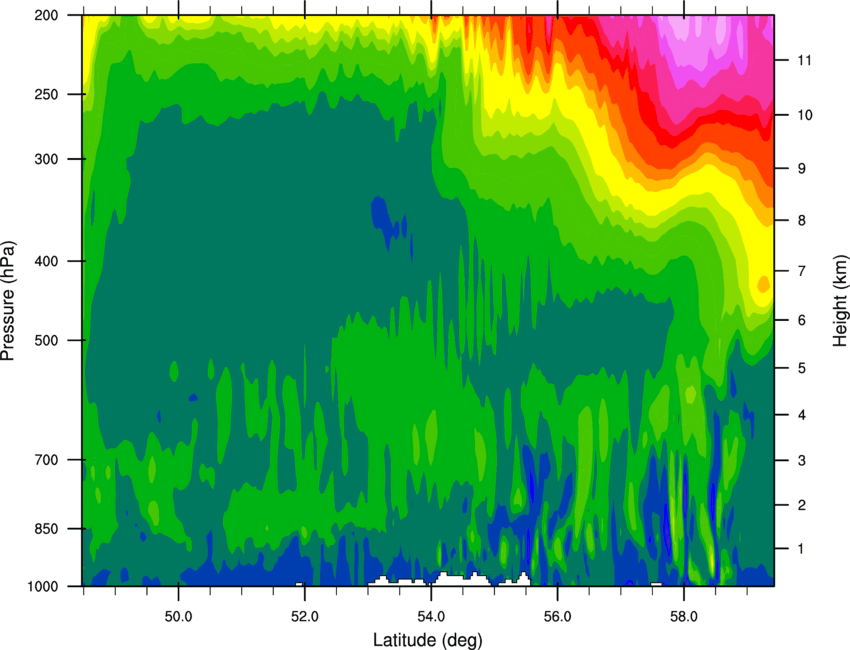Click the 4 km height tick label
Viewport: 850px width, 650px height.
pos(802,415)
